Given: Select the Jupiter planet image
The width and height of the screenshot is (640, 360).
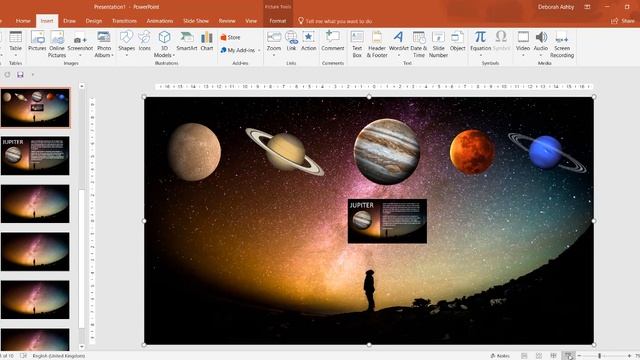Looking at the screenshot, I should 387,151.
